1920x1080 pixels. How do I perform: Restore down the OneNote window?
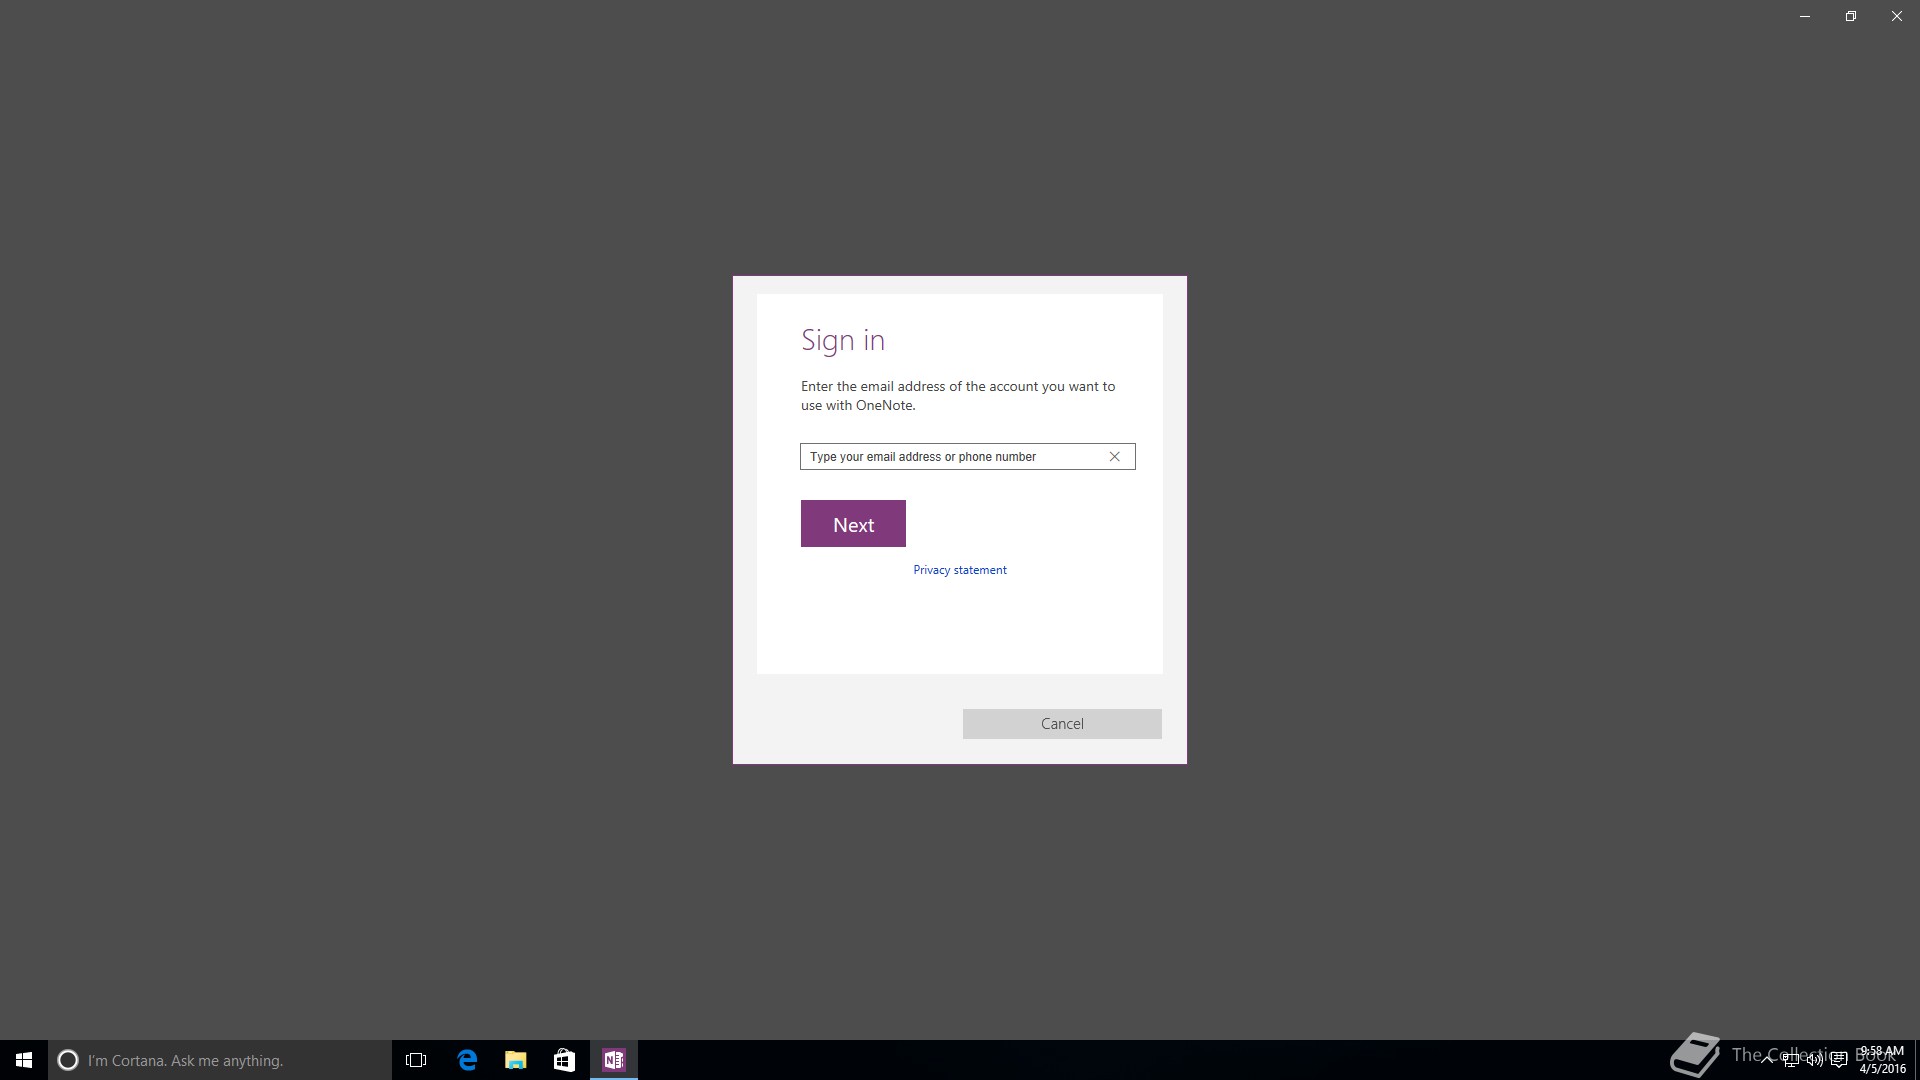pyautogui.click(x=1851, y=16)
